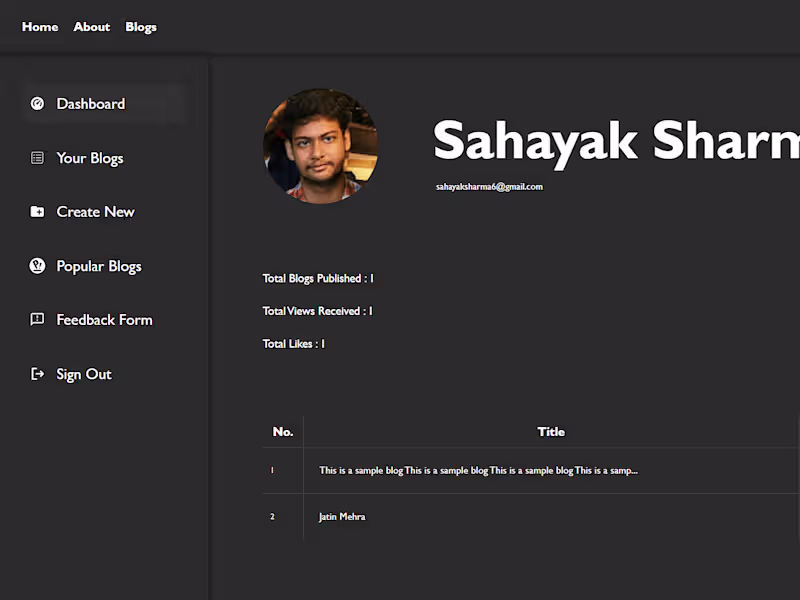Click the Your Blogs list icon
Screen dimensions: 800x600
tap(37, 158)
